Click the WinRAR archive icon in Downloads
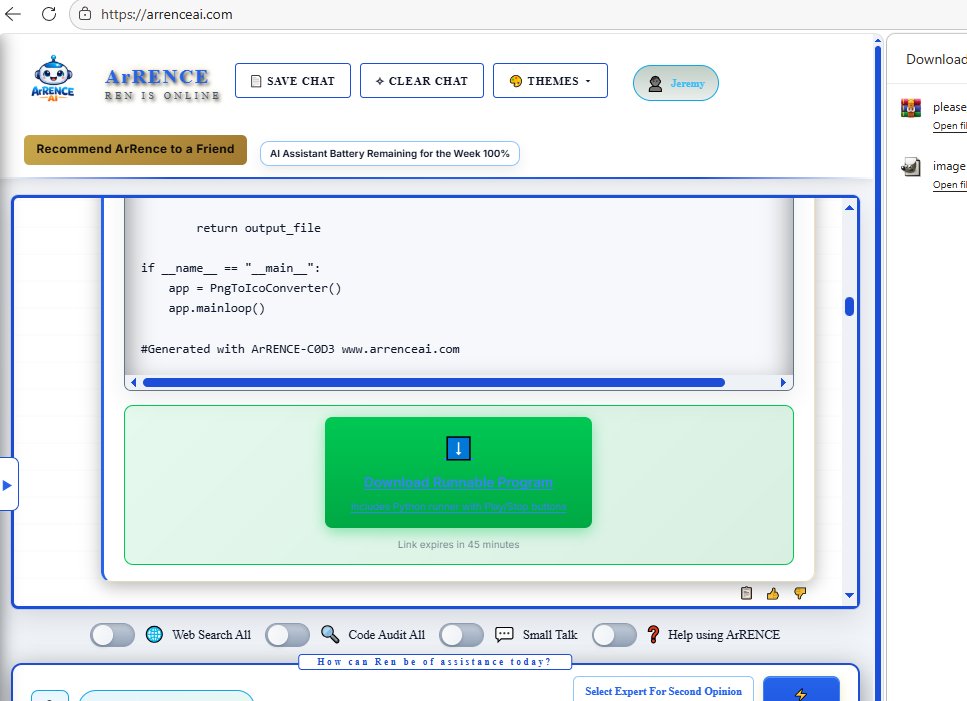The height and width of the screenshot is (701, 967). click(x=911, y=108)
